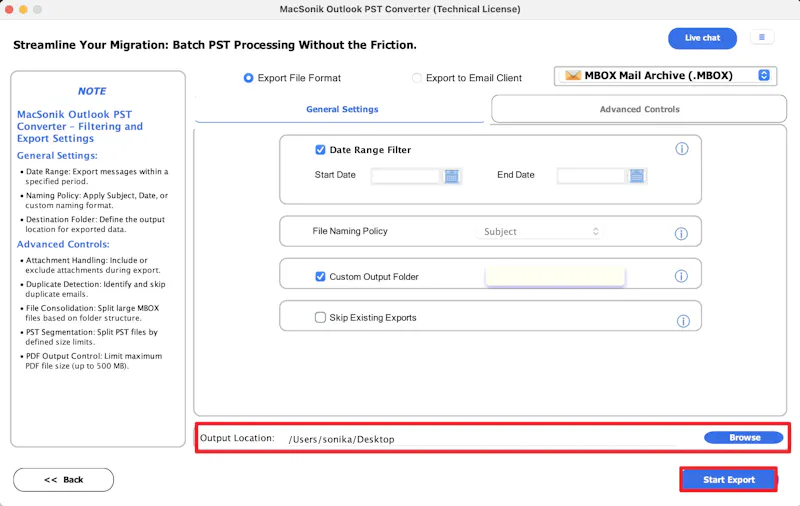Click the yellow minimize window button

23,9
